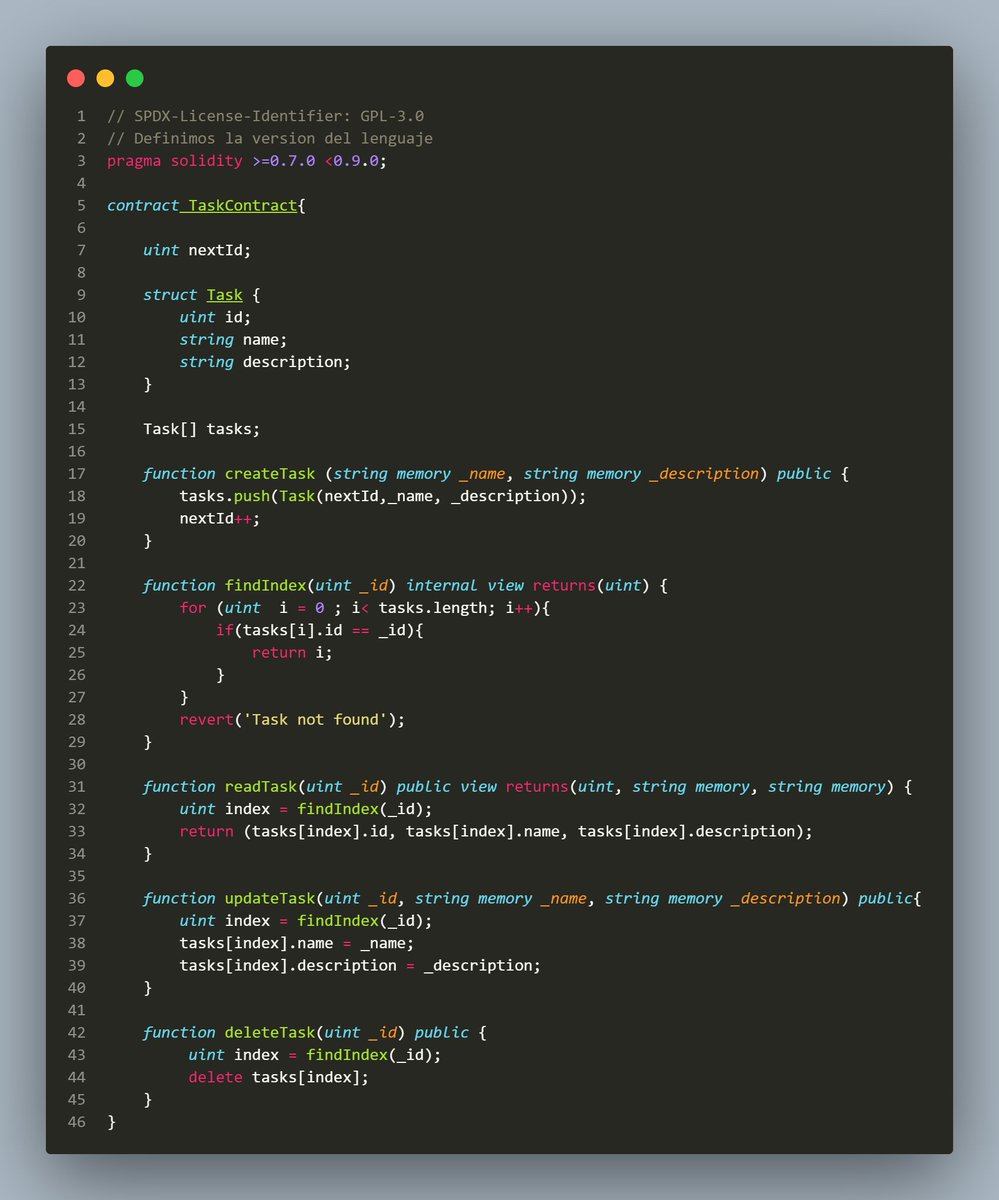This screenshot has height=1200, width=999.
Task: Click the 'string description;' struct field
Action: click(265, 361)
